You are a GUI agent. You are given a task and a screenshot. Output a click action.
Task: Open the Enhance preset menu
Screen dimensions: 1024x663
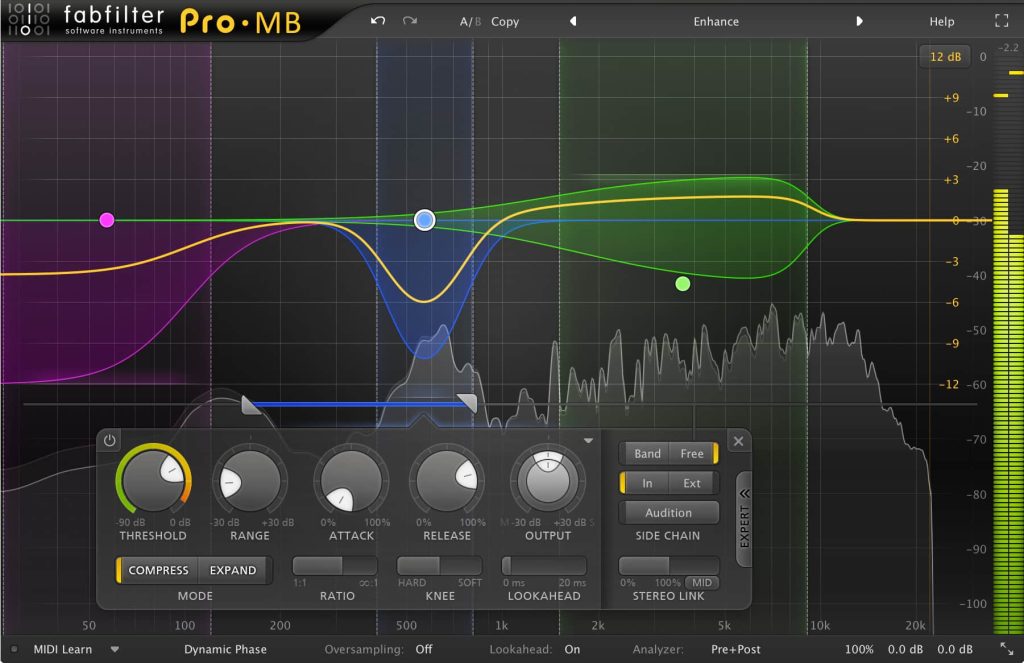click(x=715, y=21)
